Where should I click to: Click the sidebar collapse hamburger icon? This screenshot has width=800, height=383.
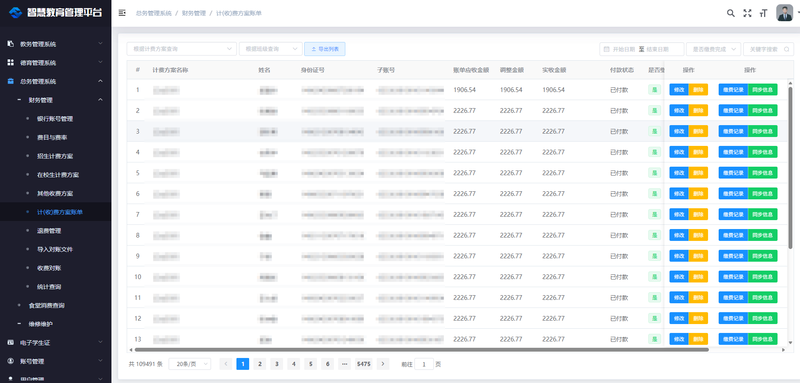coord(122,13)
